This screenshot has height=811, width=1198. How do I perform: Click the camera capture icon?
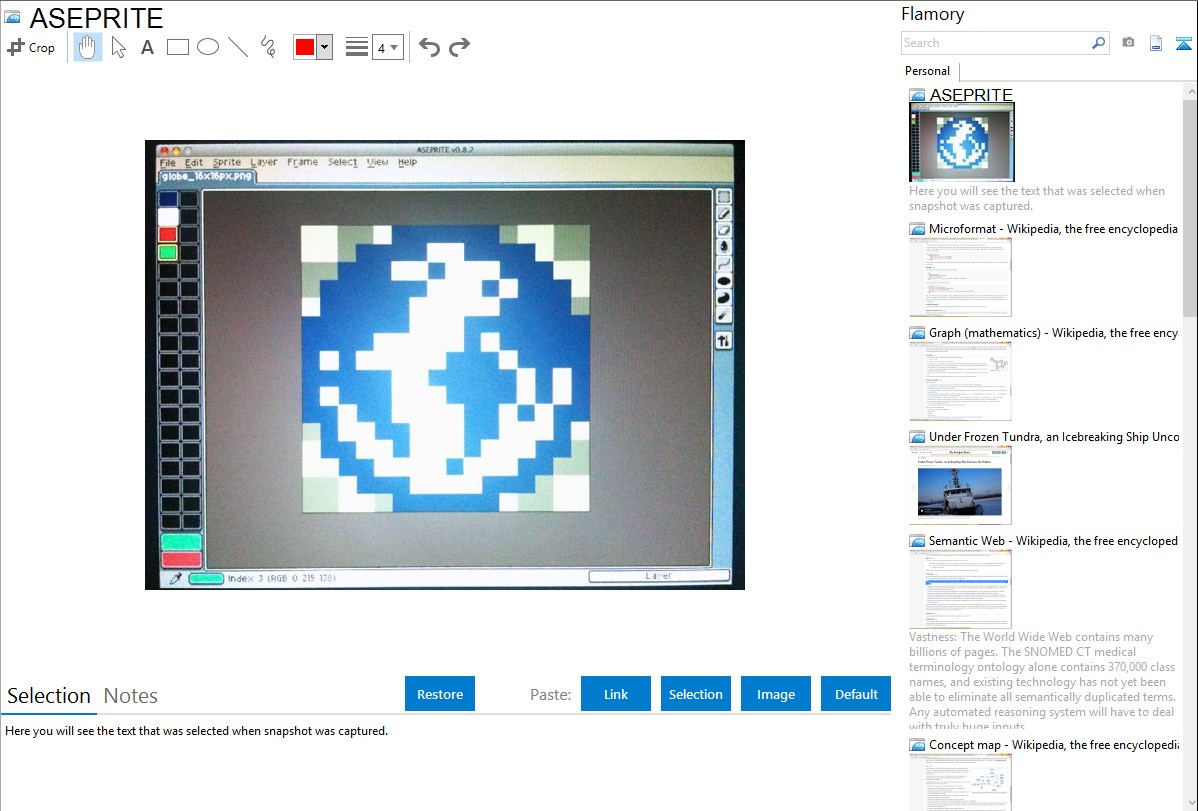pos(1128,43)
